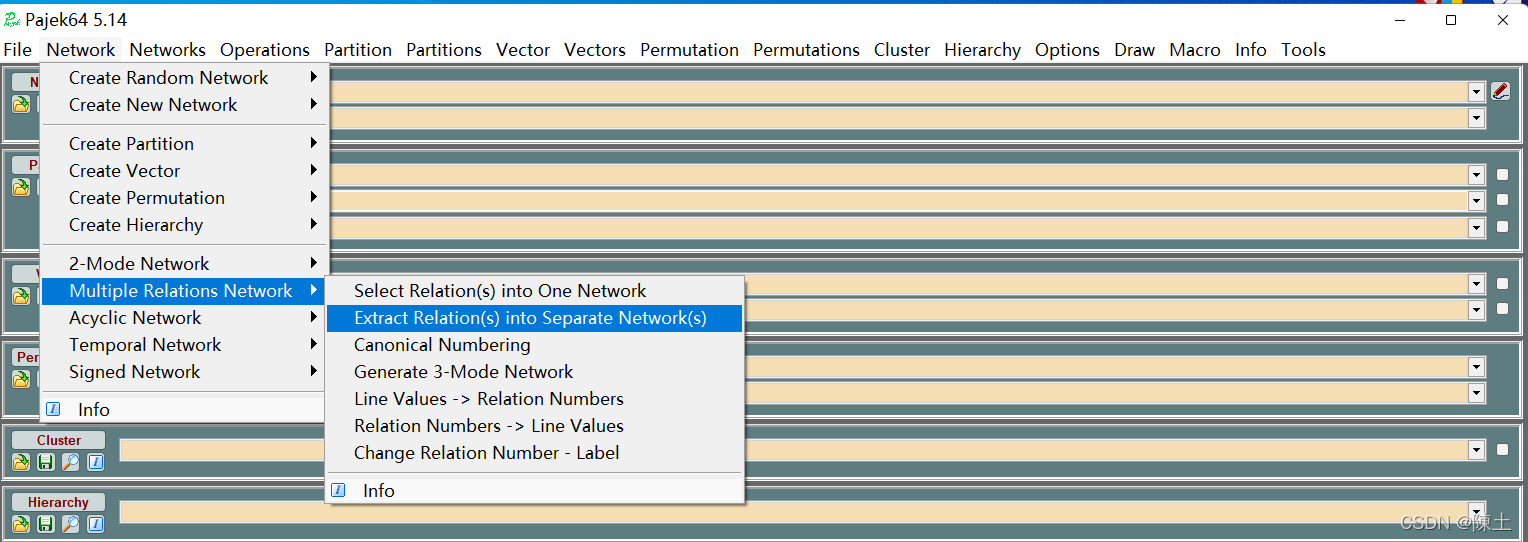Tick the checkbox on the third Partition row
This screenshot has width=1528, height=542.
pos(1502,227)
